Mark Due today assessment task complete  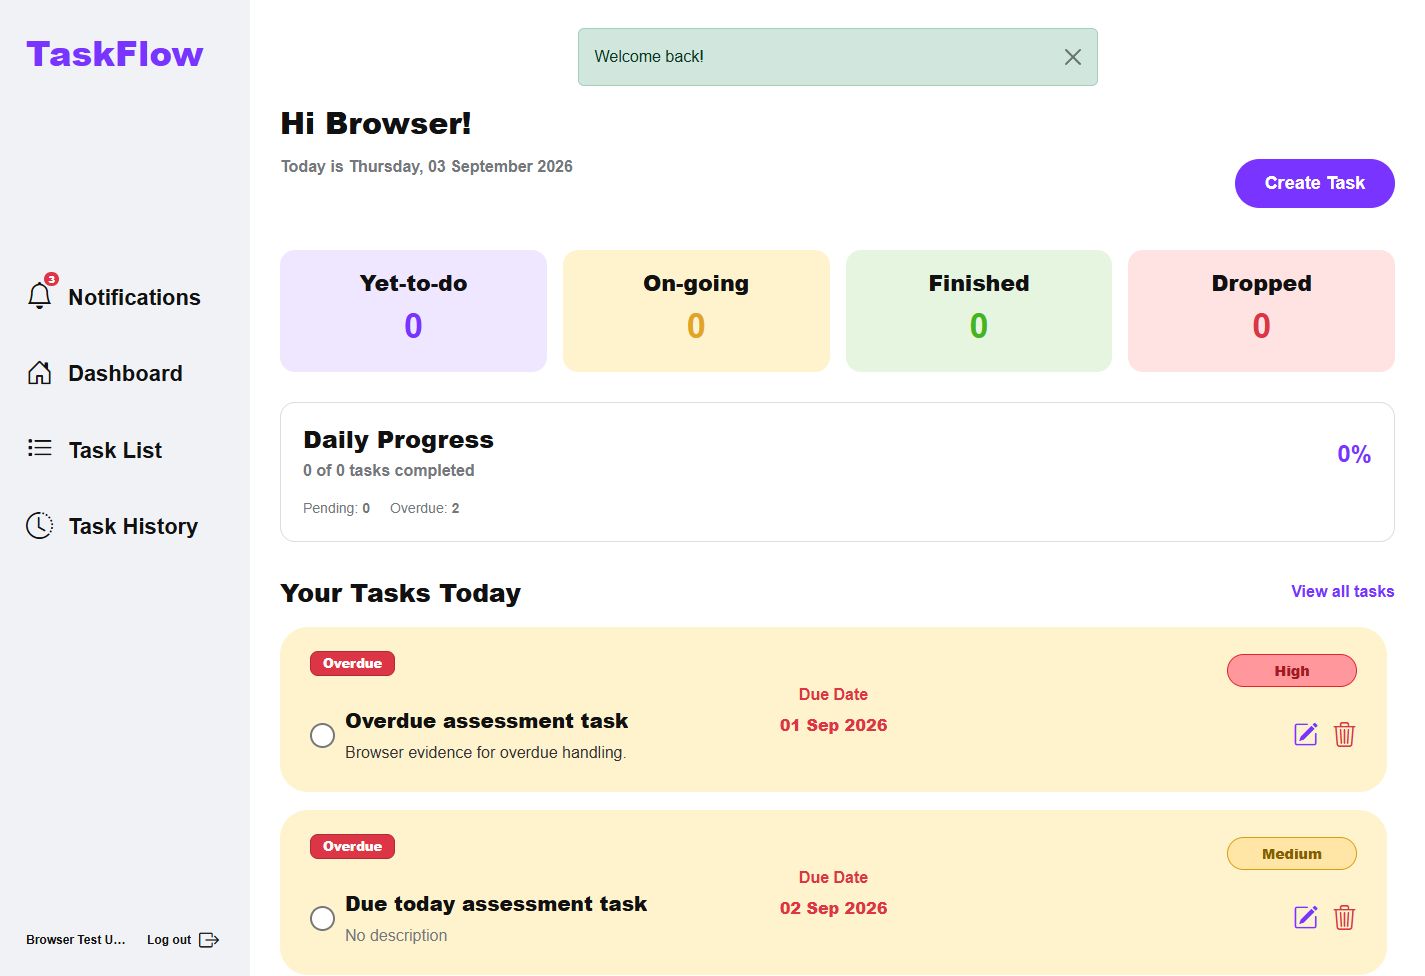[x=322, y=918]
